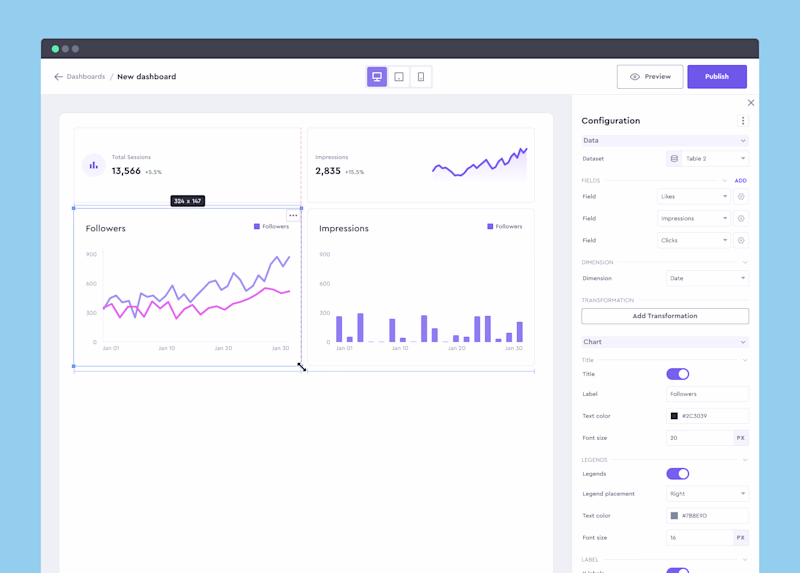The height and width of the screenshot is (573, 800).
Task: Open Configuration panel more options menu
Action: [x=743, y=120]
